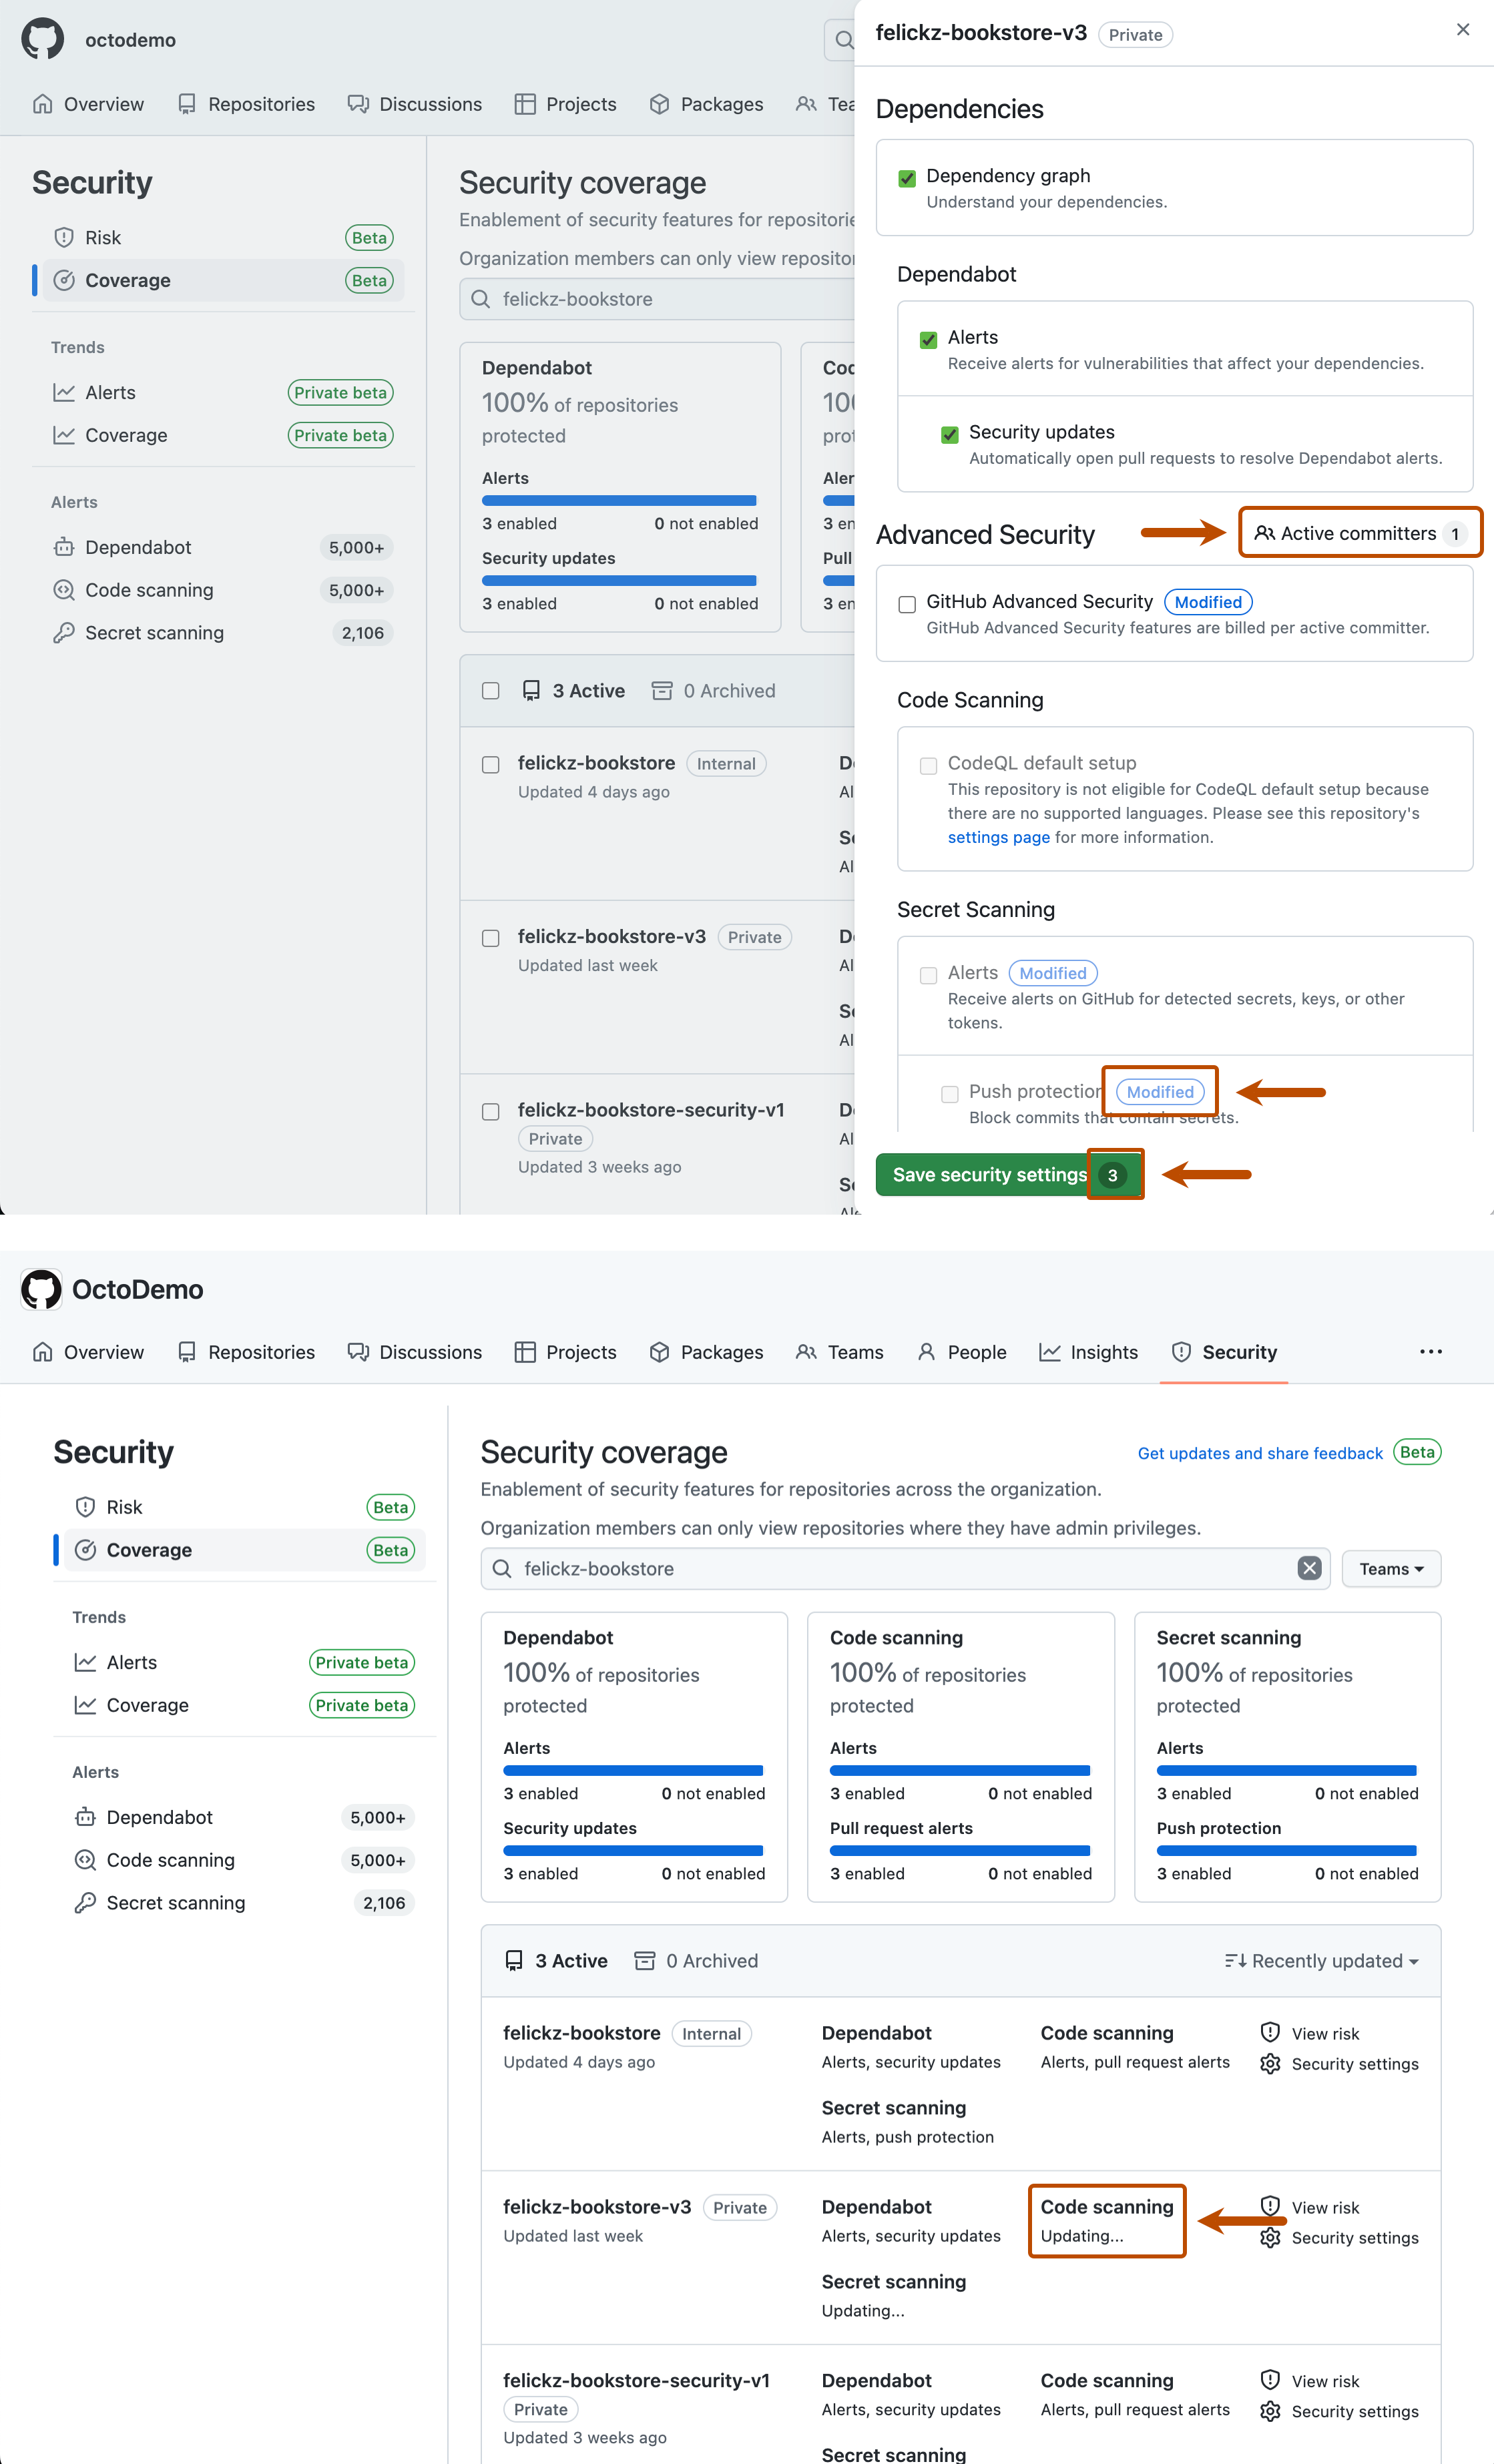The height and width of the screenshot is (2464, 1494).
Task: Uncheck the Dependency graph checkbox
Action: point(907,178)
